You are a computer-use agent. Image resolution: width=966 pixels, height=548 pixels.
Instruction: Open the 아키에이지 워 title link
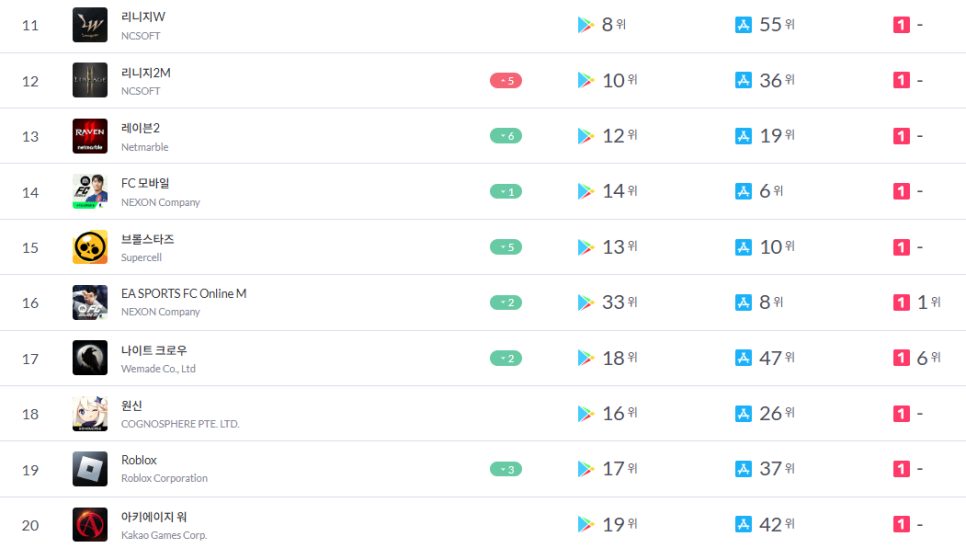coord(154,517)
